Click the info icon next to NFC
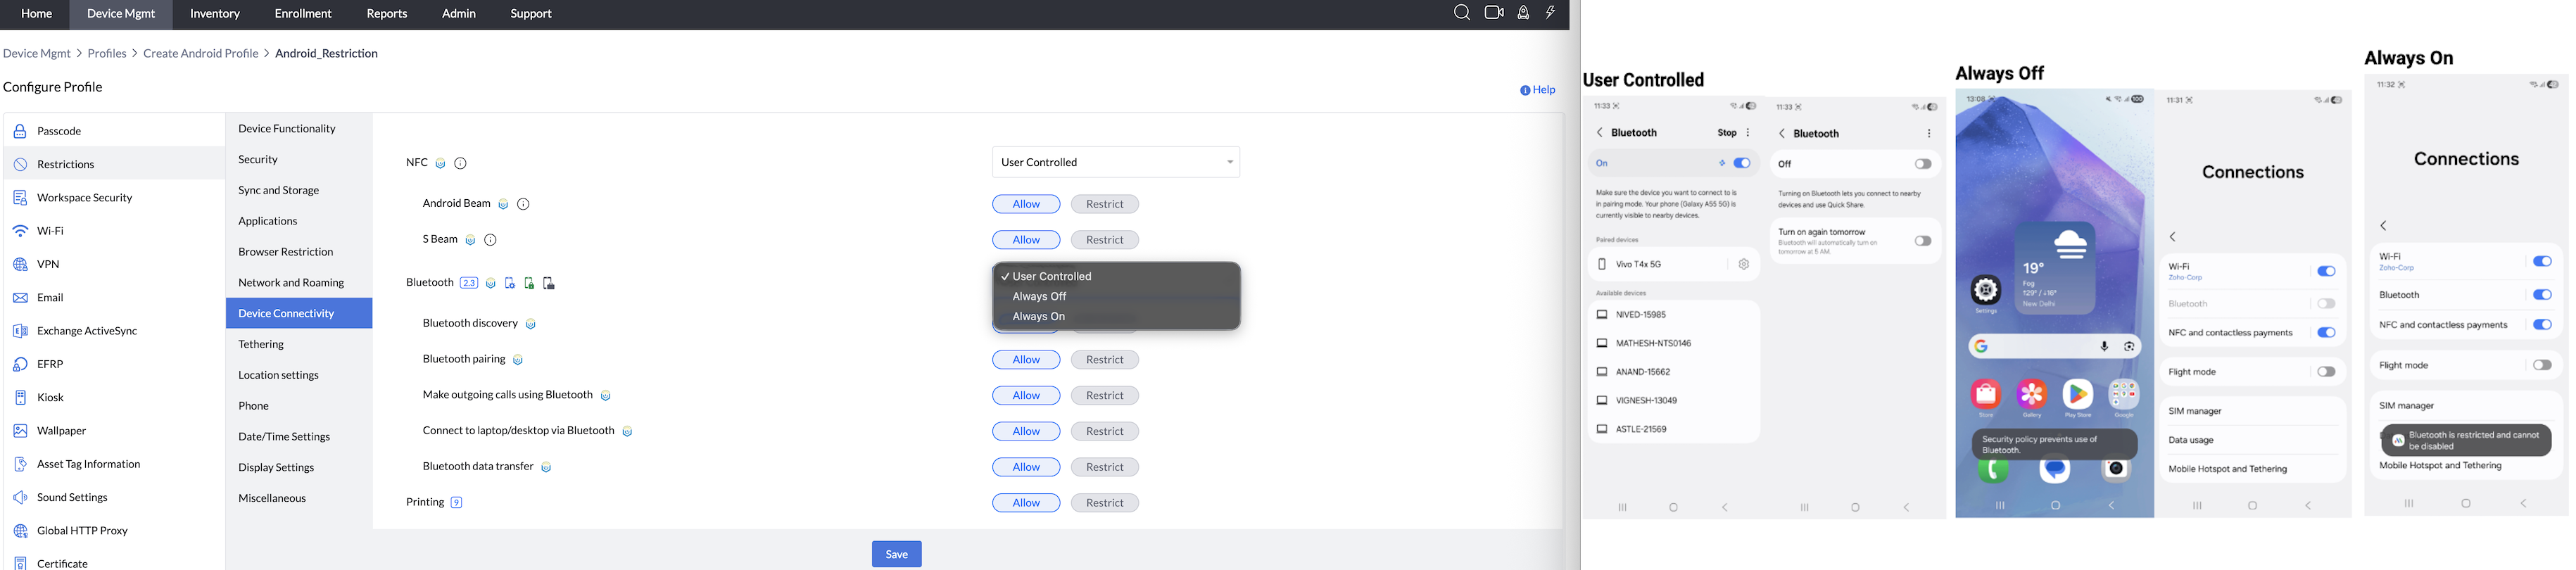 pos(461,163)
